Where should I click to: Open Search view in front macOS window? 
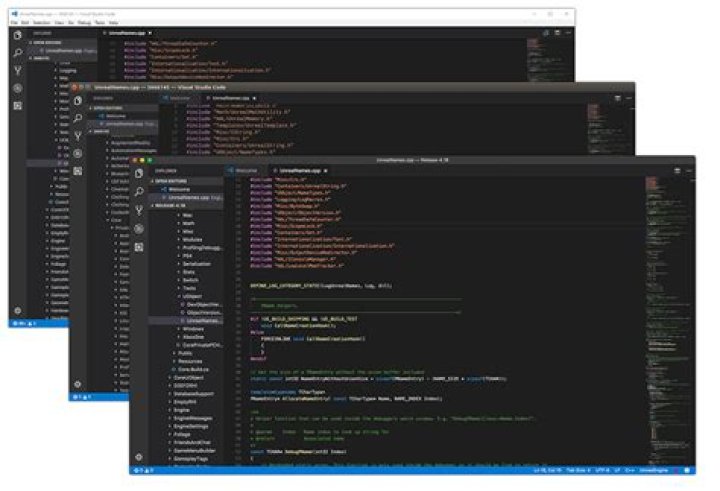point(139,192)
